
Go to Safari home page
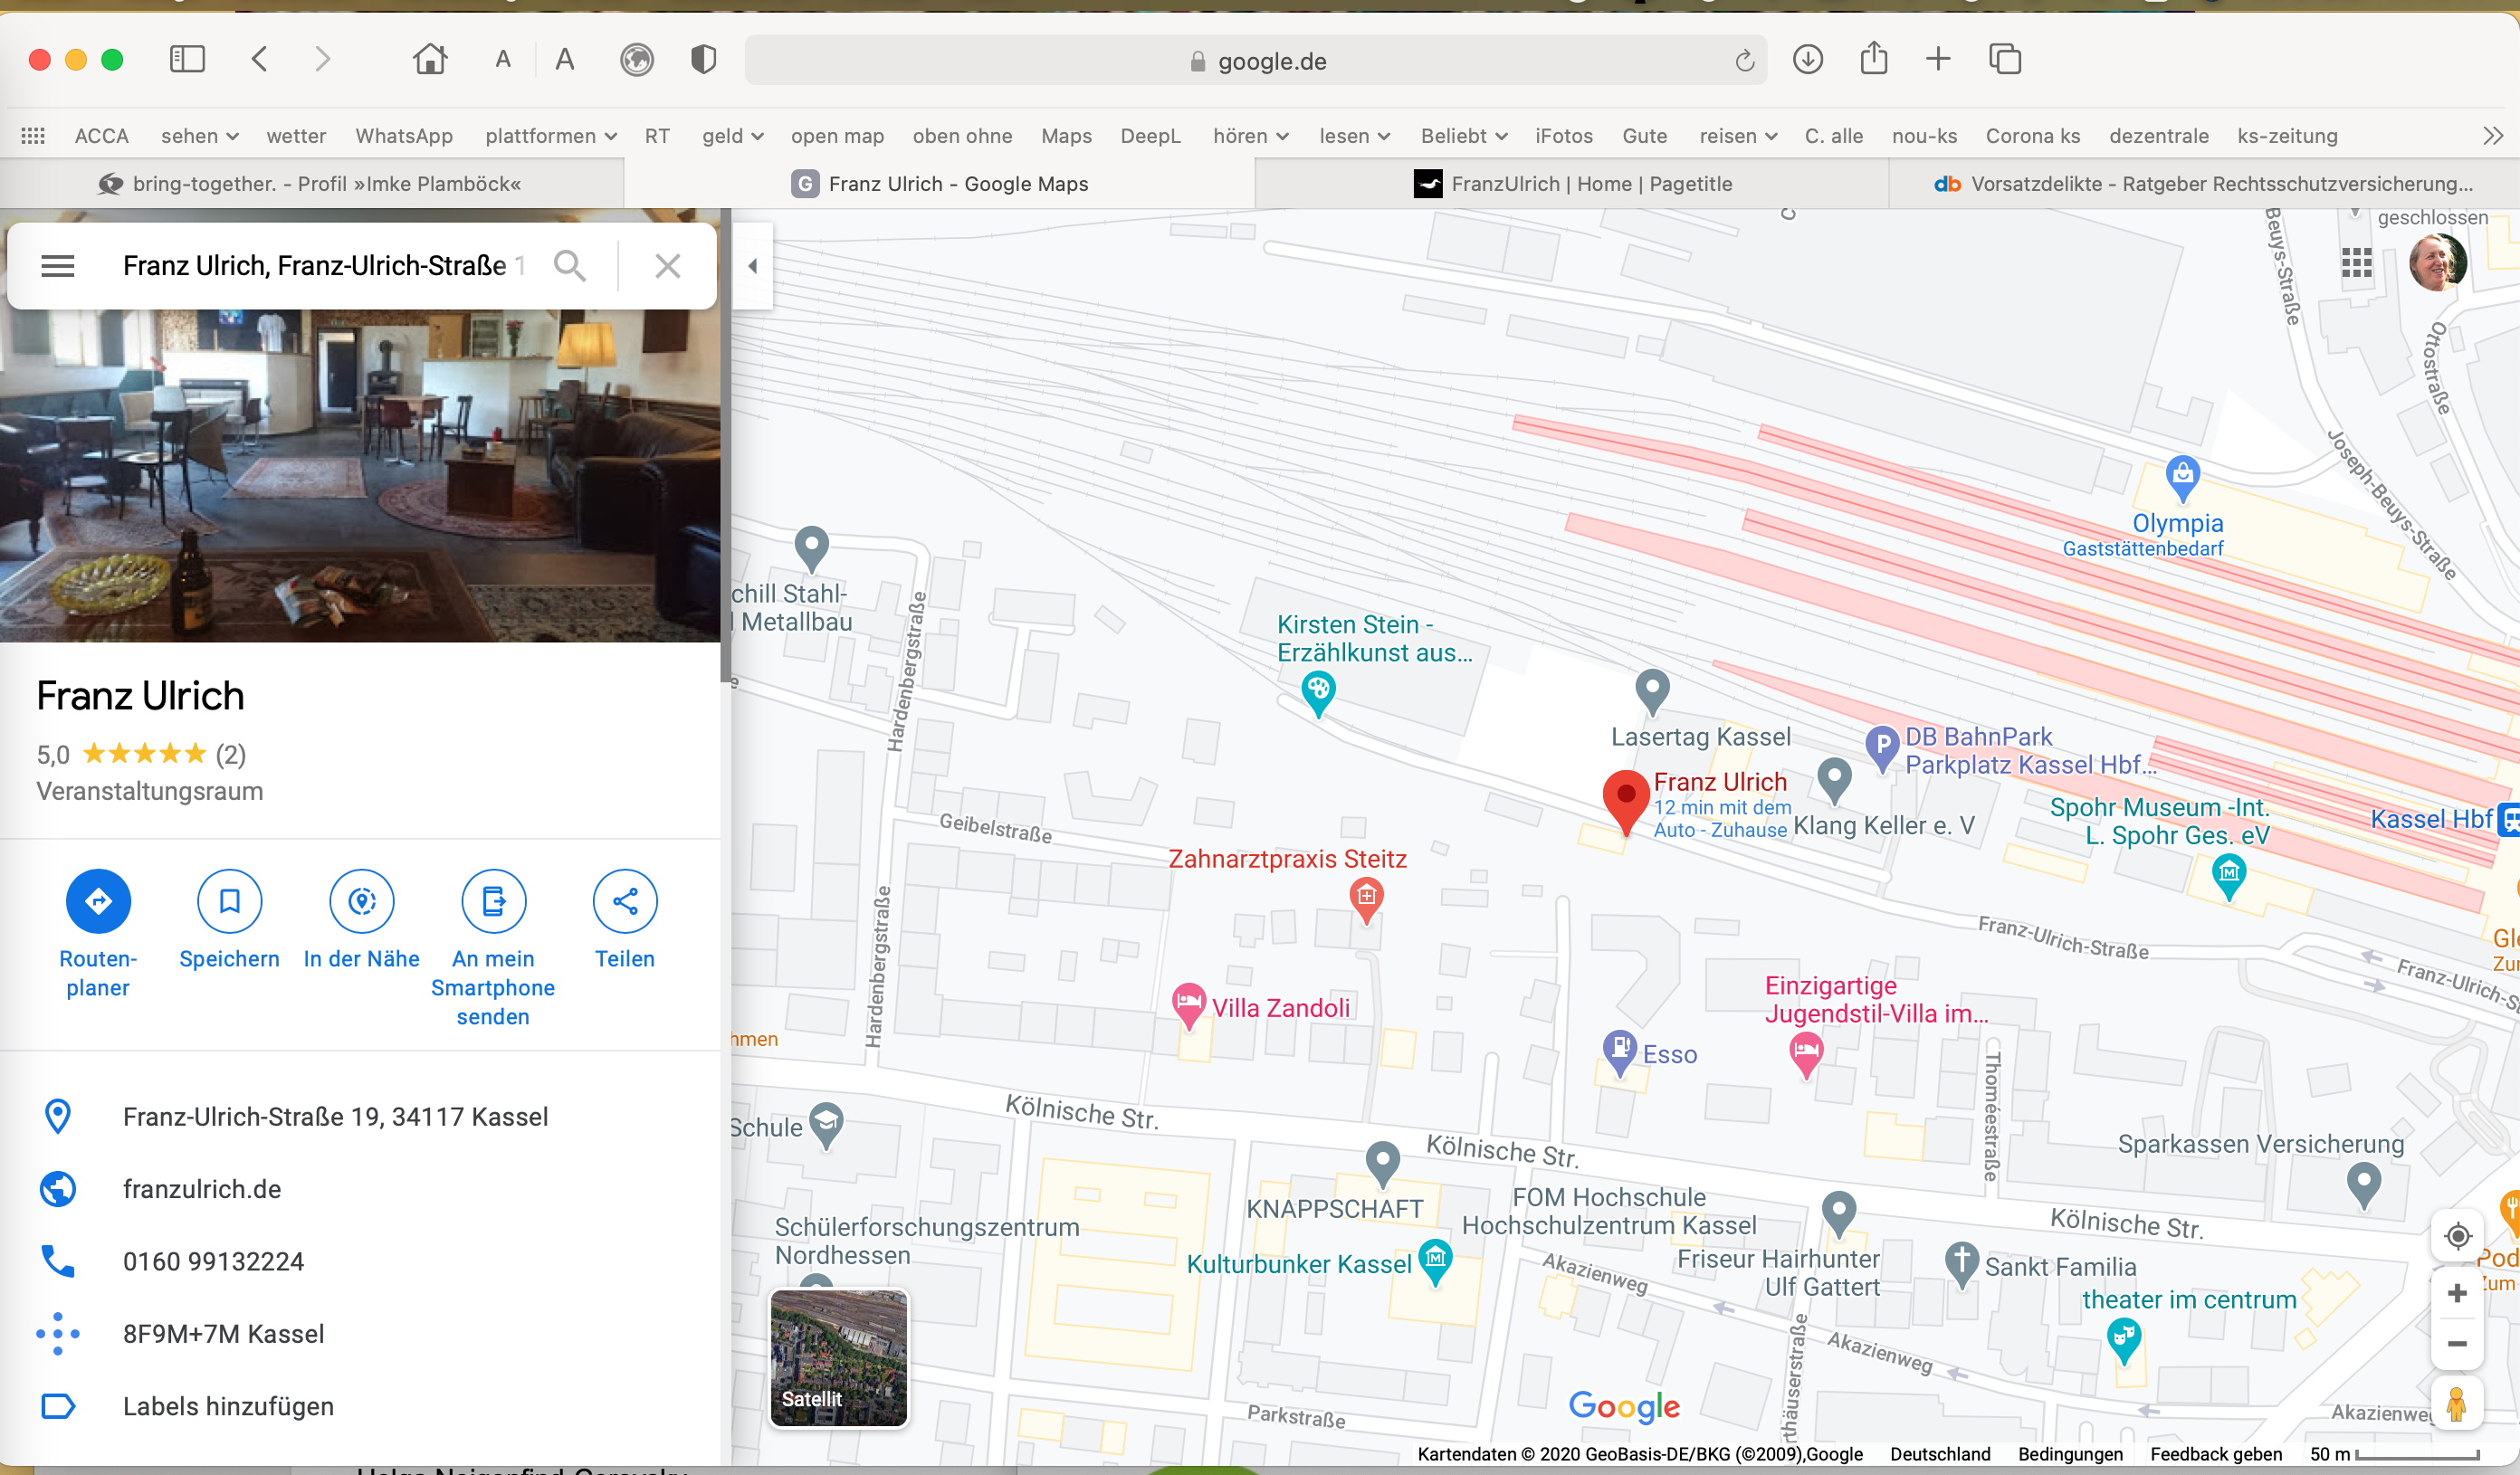(430, 60)
